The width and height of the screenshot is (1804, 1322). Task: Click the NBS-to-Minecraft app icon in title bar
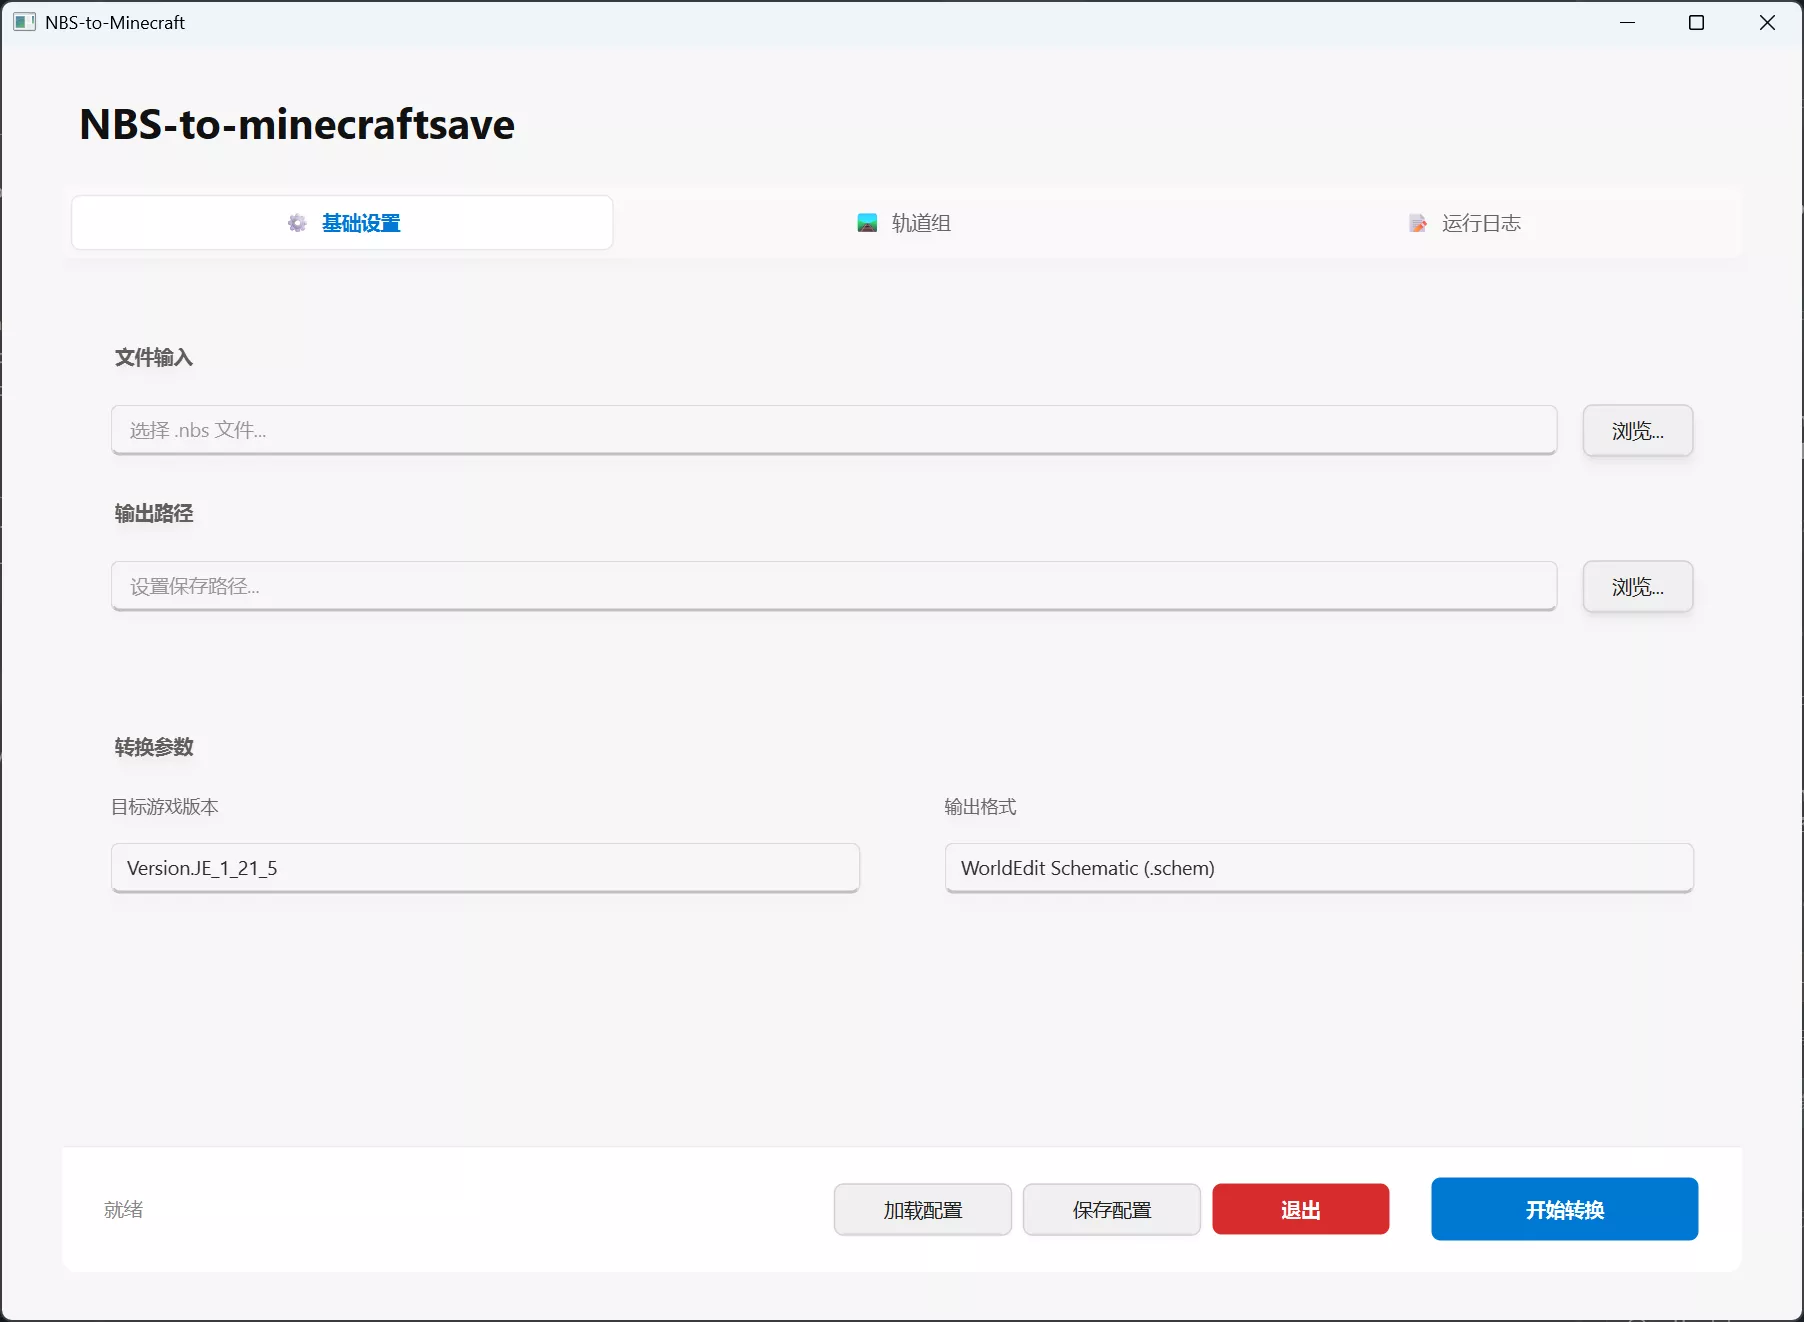(24, 22)
